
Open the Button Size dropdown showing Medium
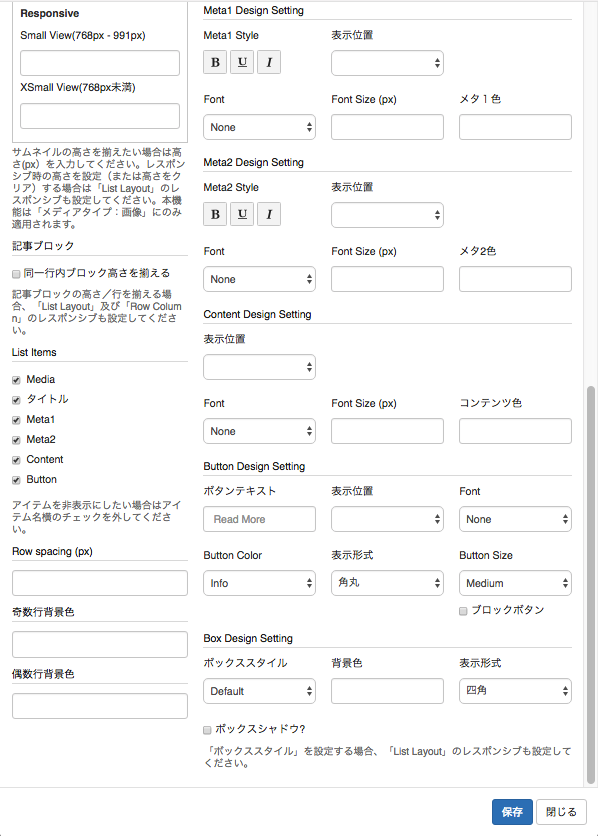(x=515, y=583)
